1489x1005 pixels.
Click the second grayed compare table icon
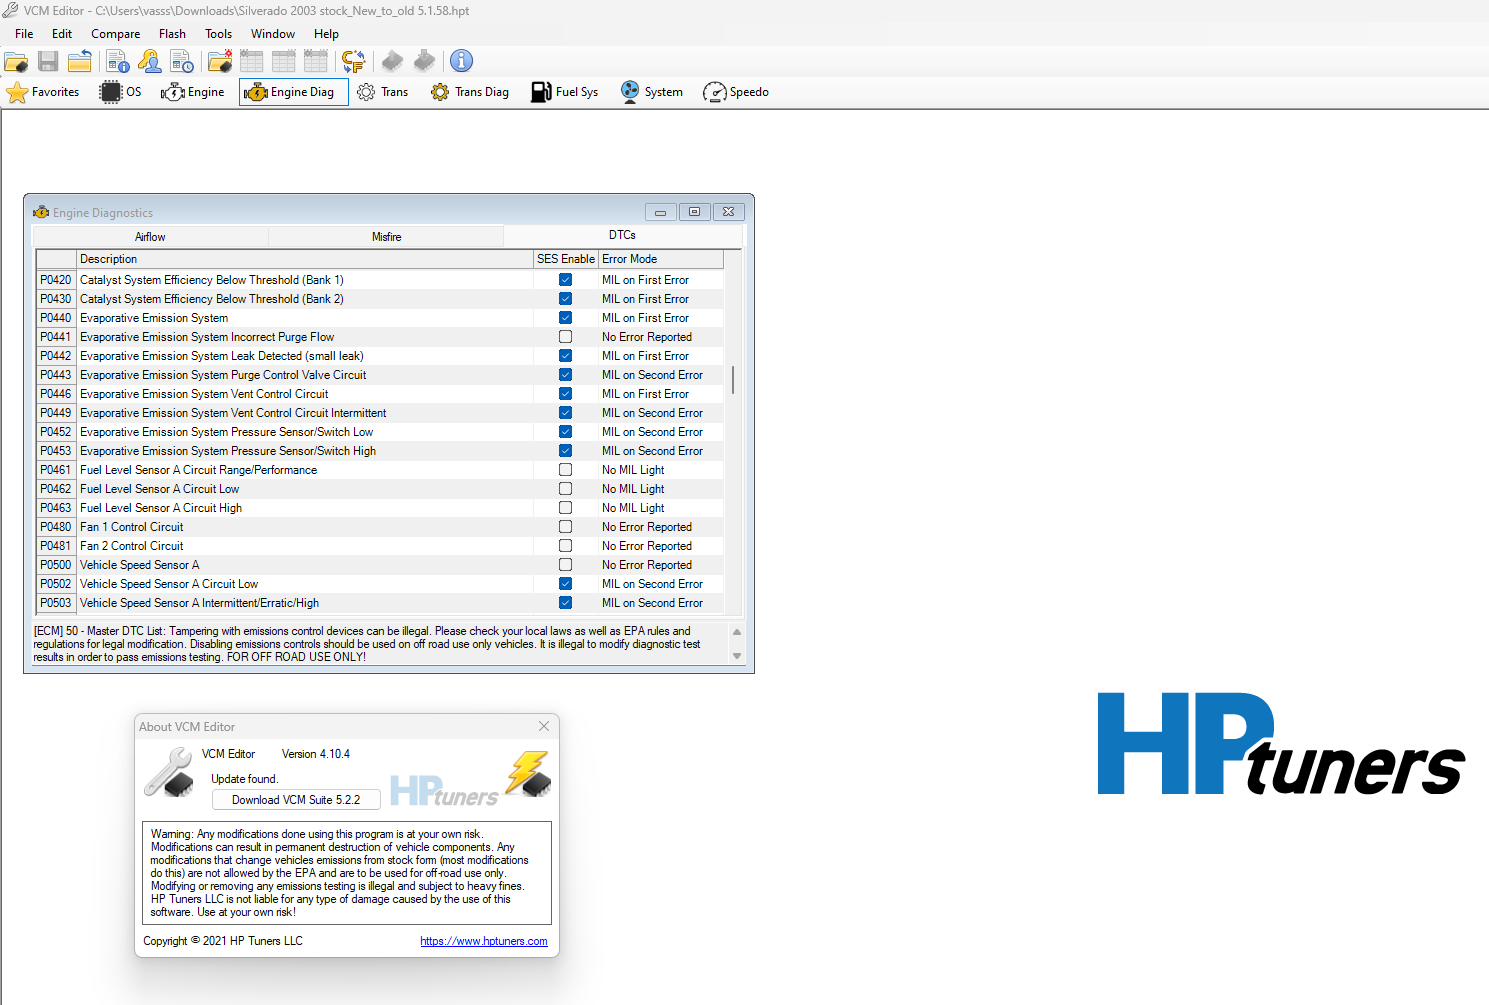(x=284, y=61)
